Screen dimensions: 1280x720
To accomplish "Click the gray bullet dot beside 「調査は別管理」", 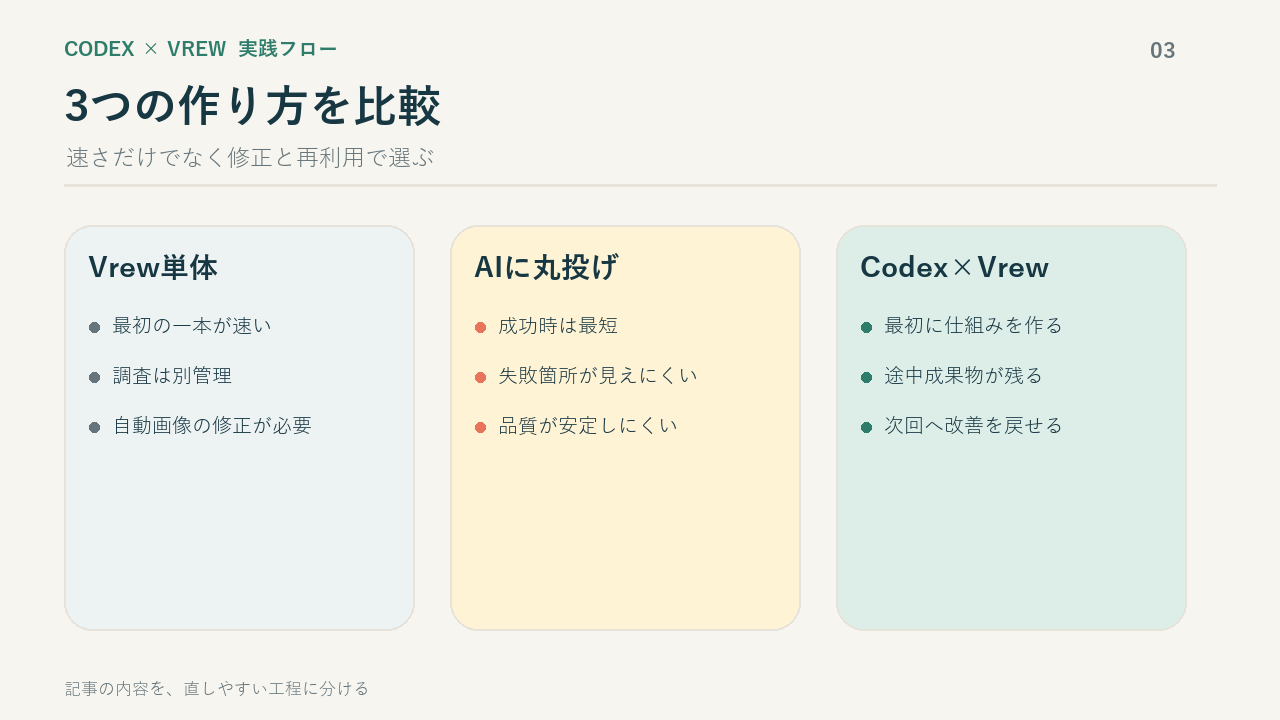I will [95, 377].
